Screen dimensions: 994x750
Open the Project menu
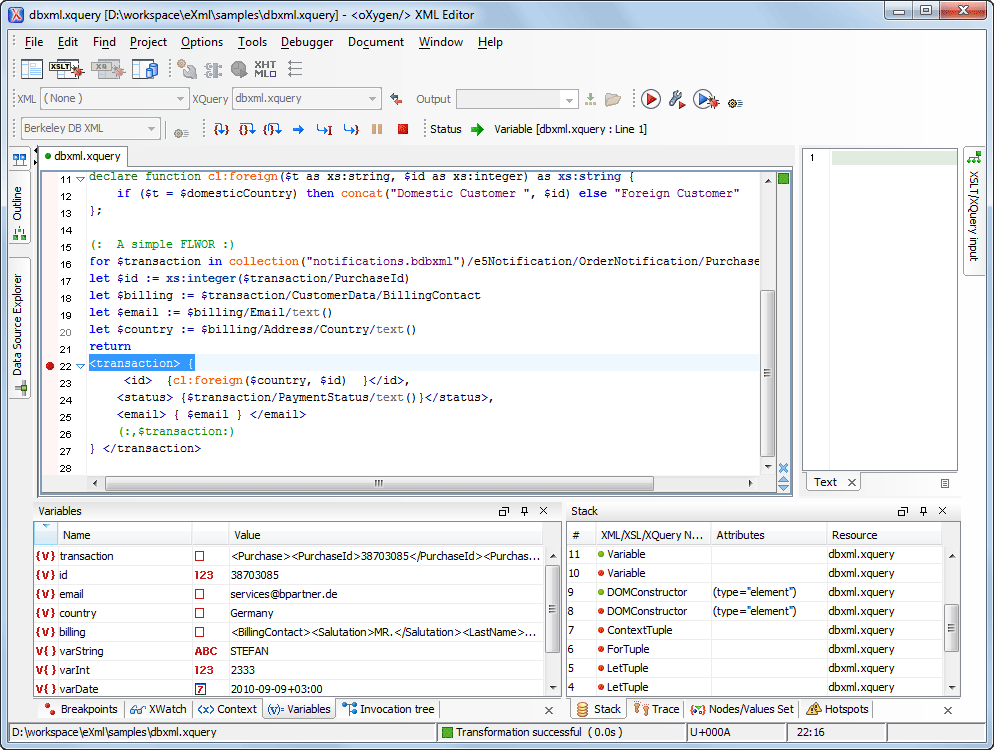click(x=148, y=42)
